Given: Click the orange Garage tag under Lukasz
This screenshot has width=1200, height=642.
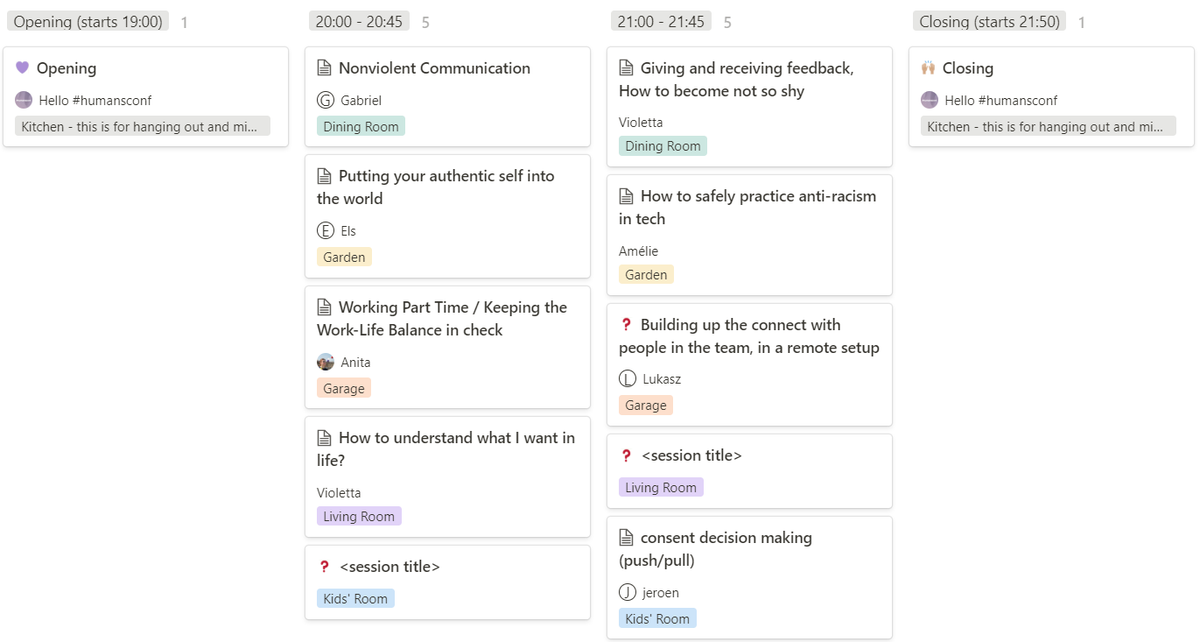Looking at the screenshot, I should pos(646,405).
